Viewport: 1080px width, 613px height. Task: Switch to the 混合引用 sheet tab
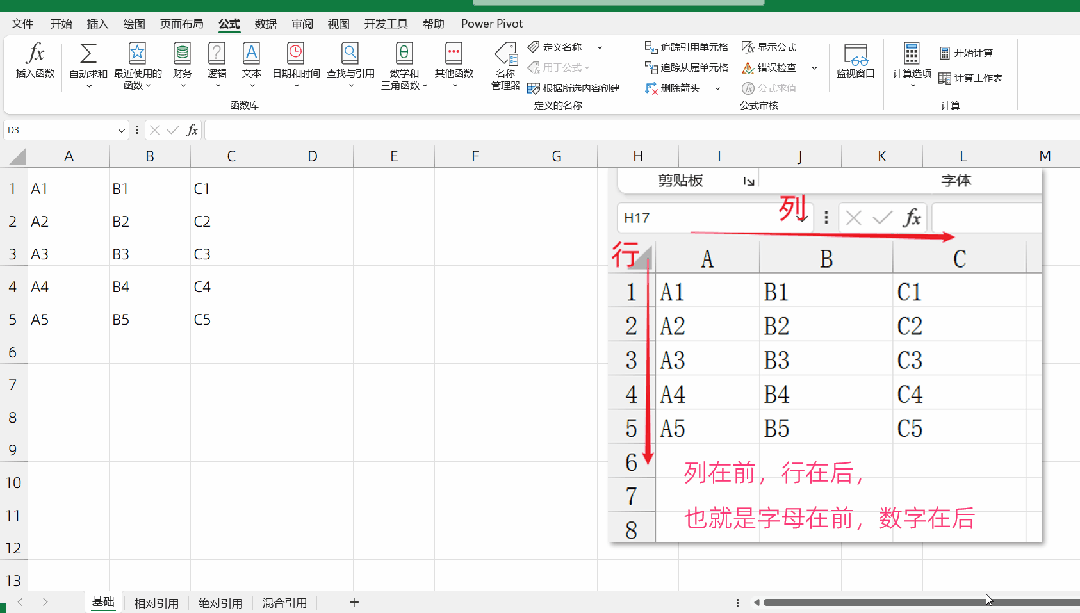(x=284, y=603)
